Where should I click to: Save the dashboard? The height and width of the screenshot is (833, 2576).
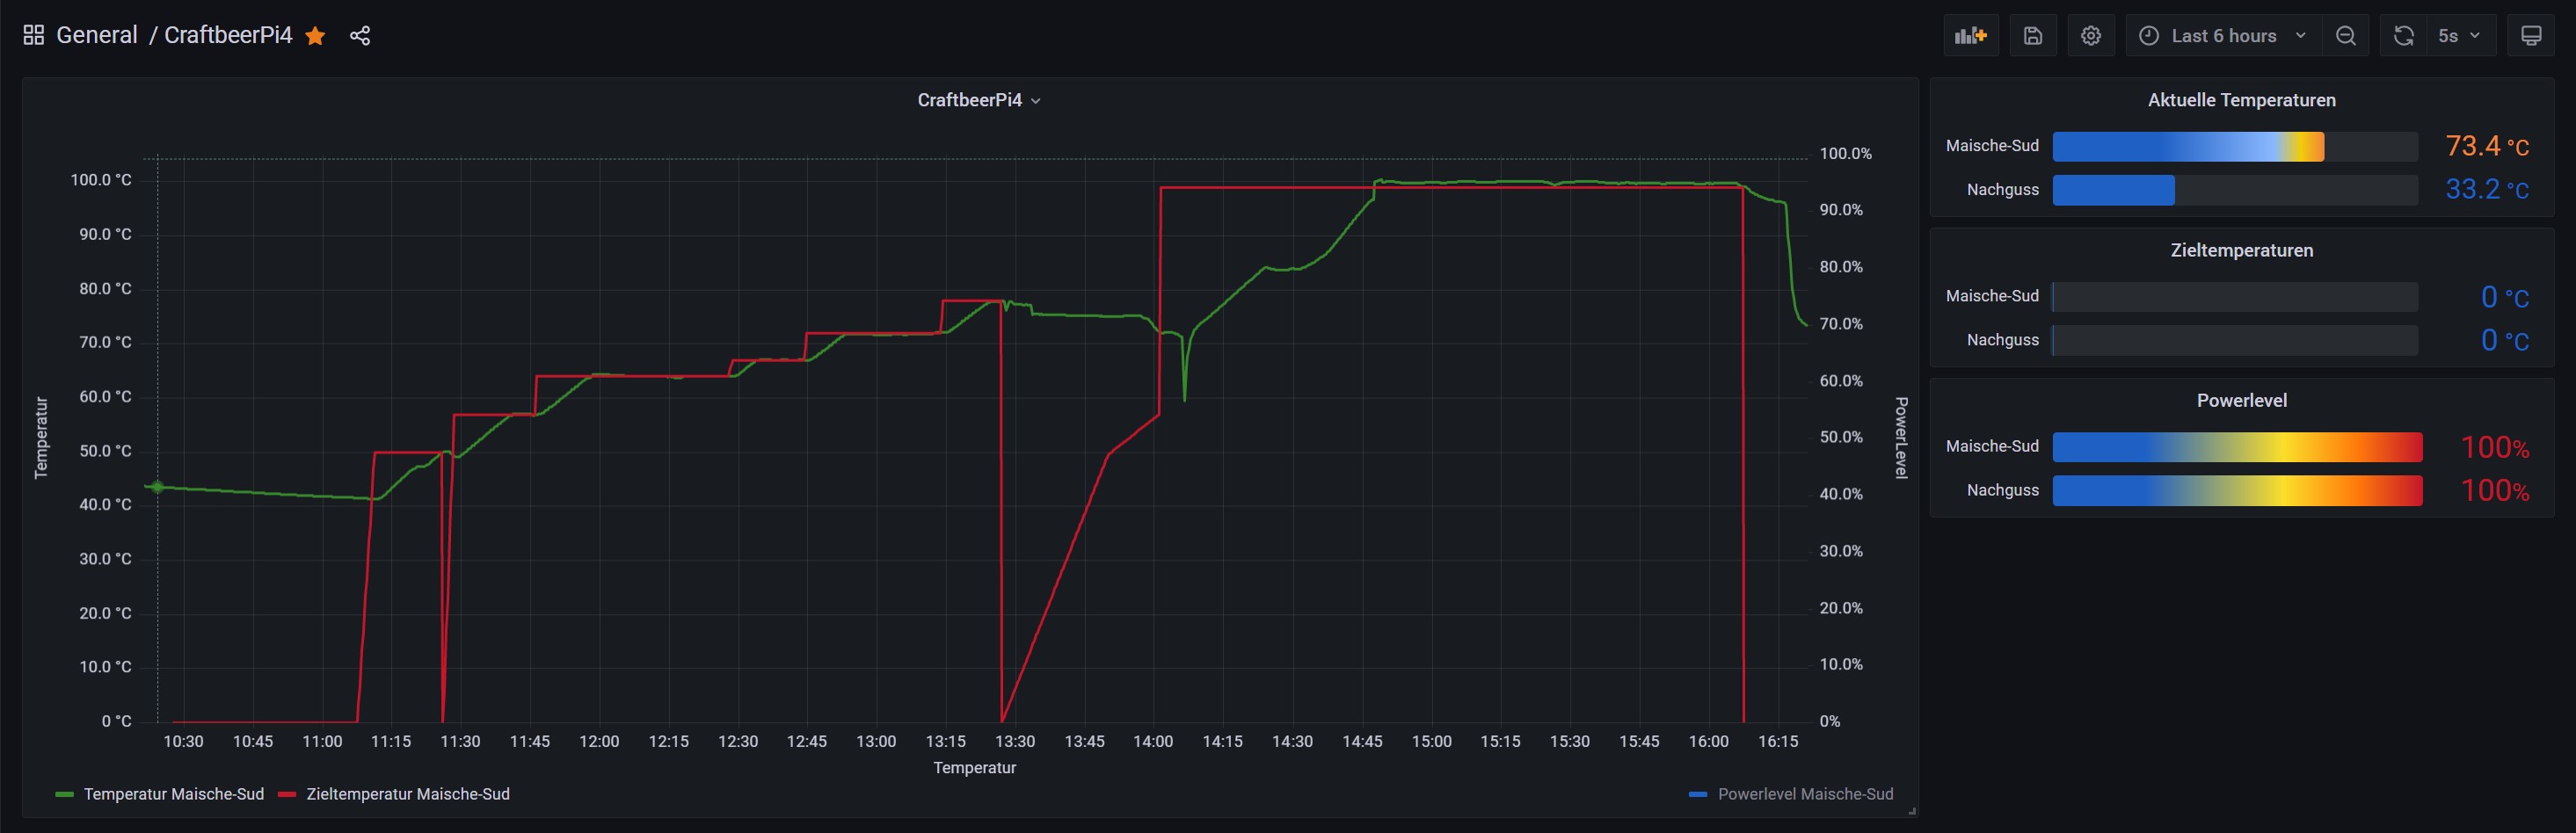pos(2032,36)
